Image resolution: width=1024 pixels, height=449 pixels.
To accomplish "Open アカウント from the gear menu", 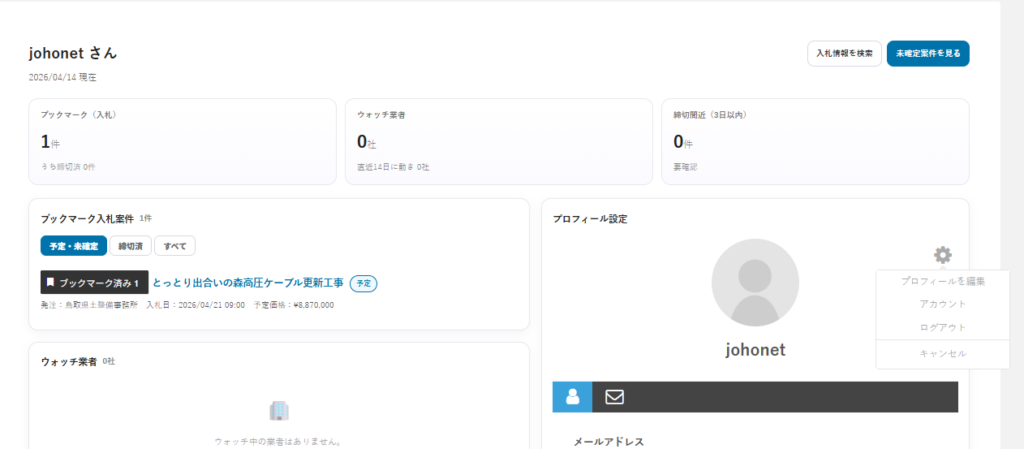I will 928,304.
